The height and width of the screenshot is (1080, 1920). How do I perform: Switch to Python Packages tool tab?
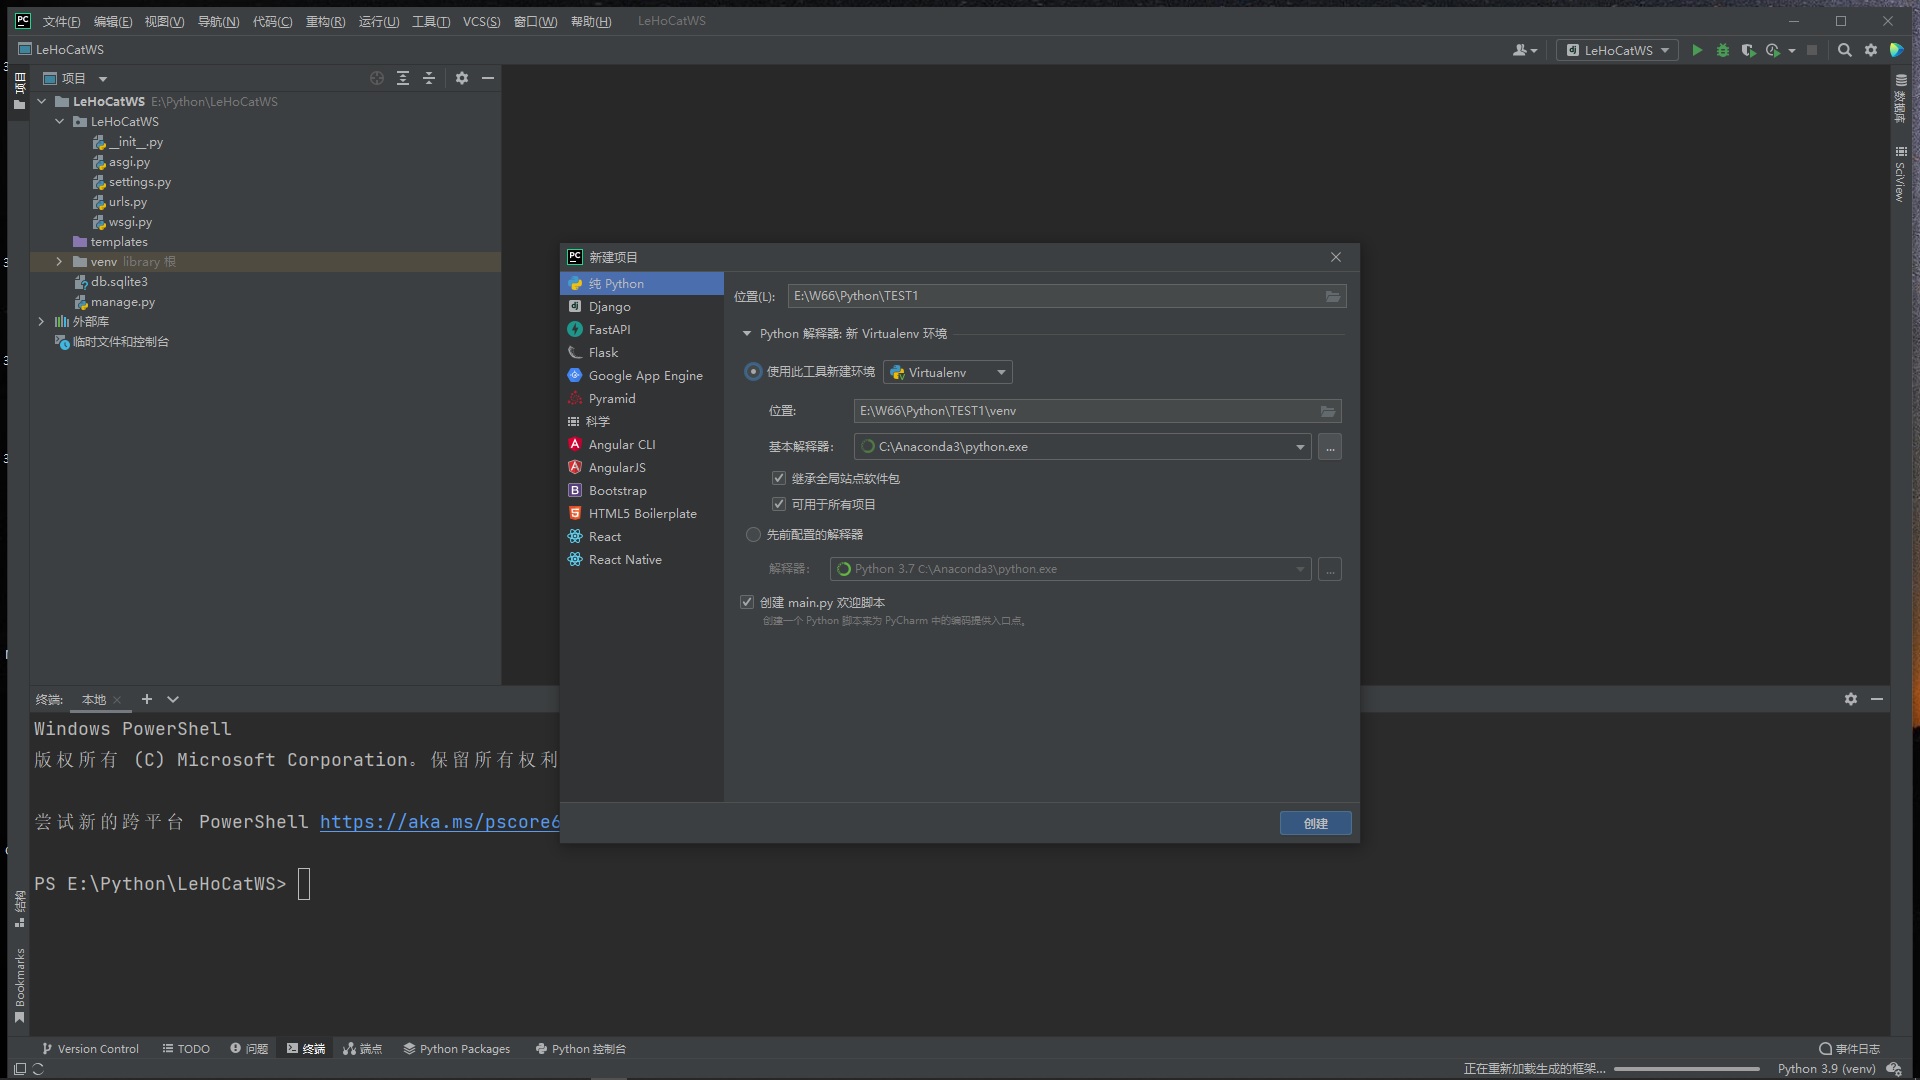pyautogui.click(x=457, y=1049)
